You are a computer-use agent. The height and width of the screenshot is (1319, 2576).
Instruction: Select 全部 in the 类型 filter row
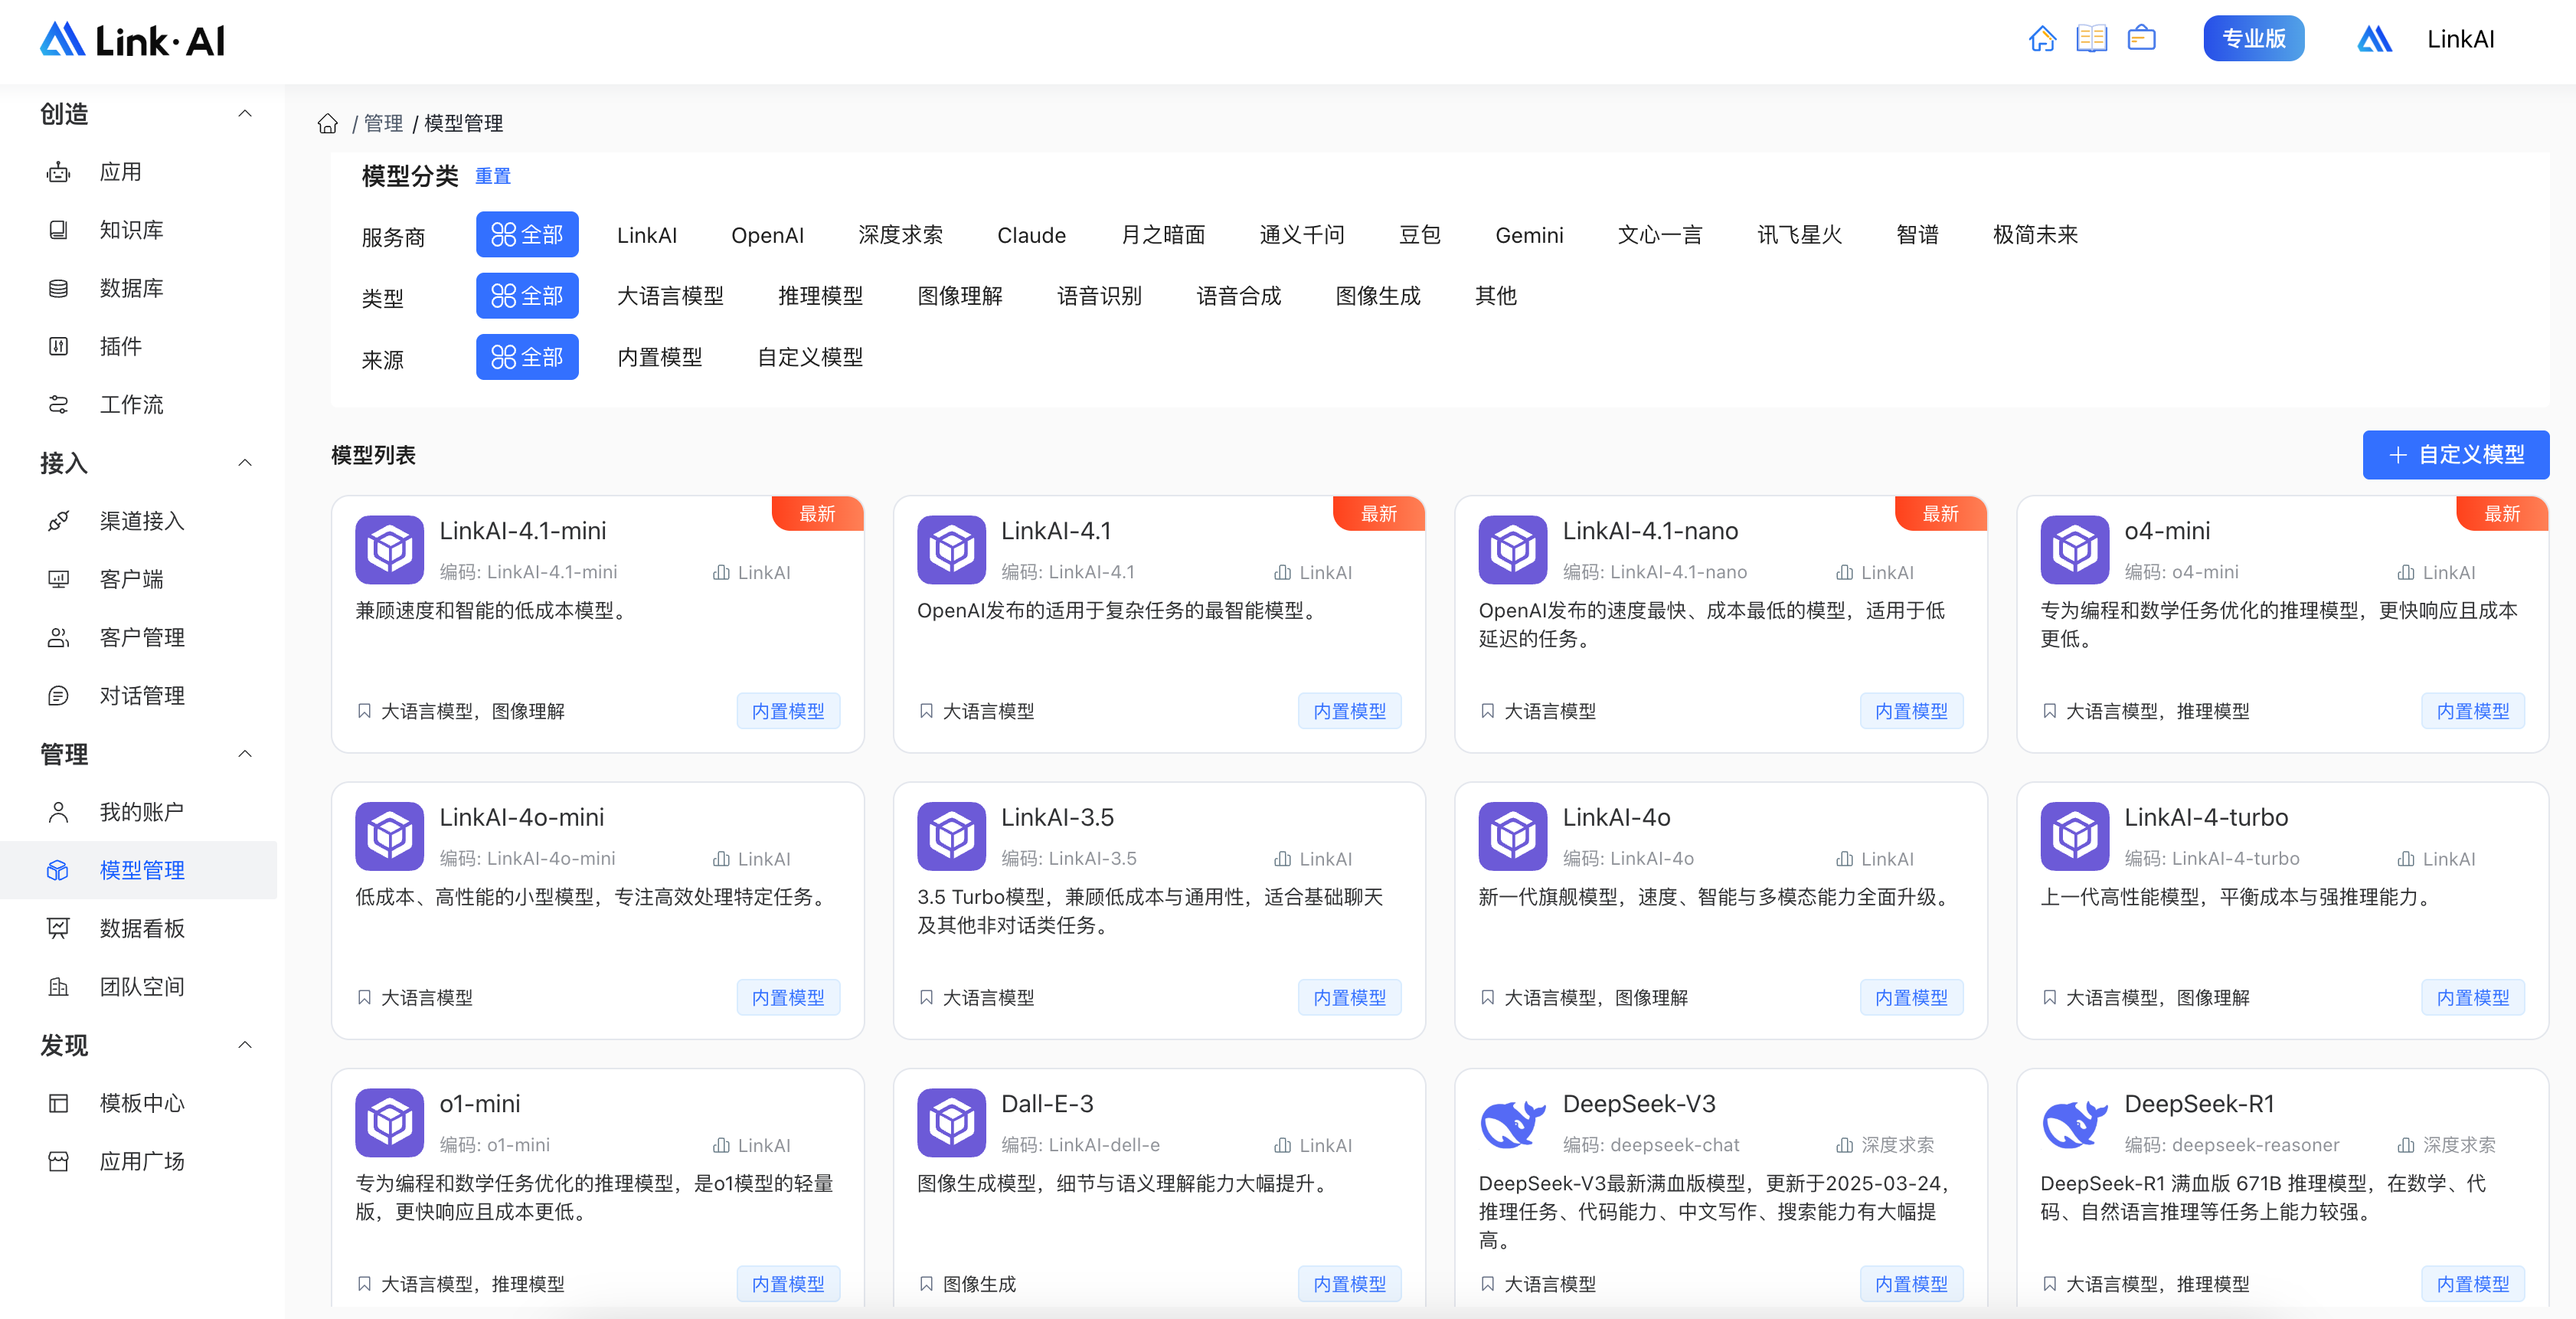527,296
